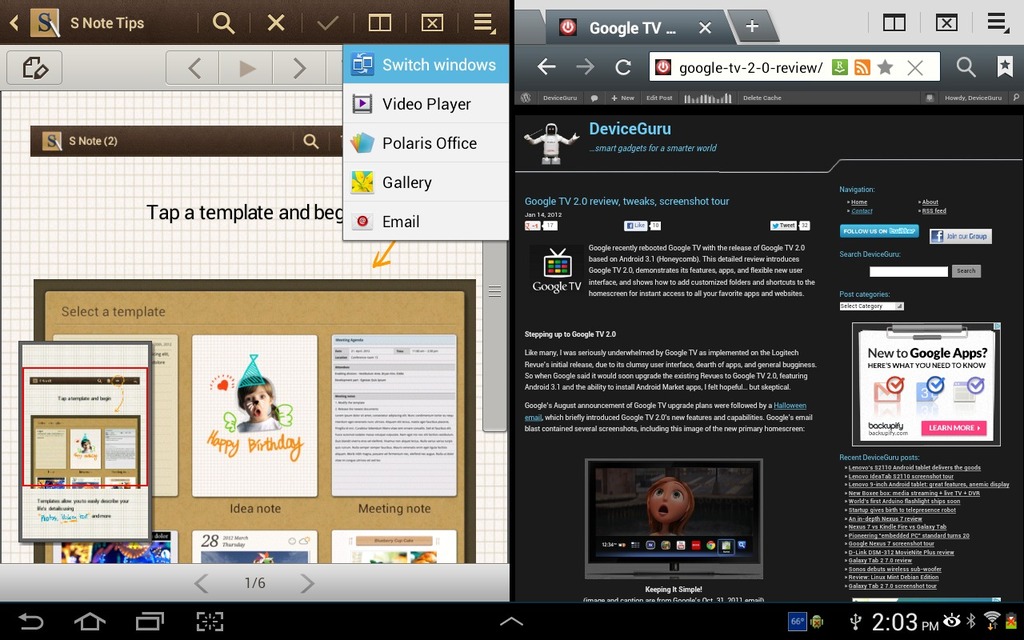Open An in-depth Nexus 7 review link

[885, 519]
